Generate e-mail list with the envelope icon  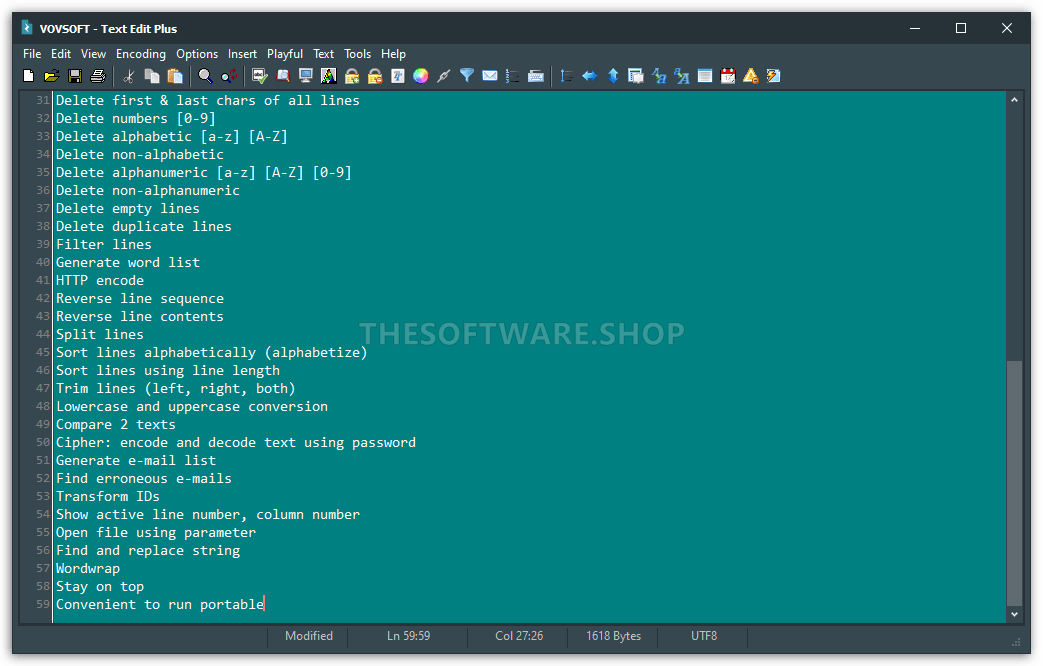point(490,76)
